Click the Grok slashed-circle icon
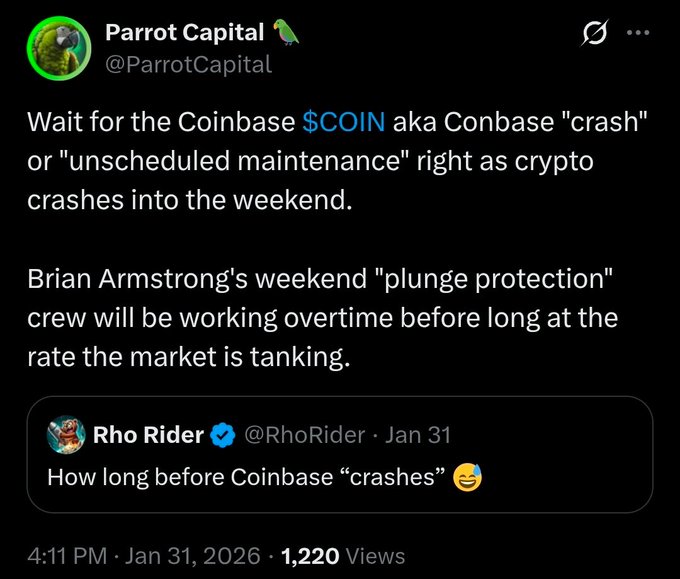Viewport: 680px width, 579px height. pos(593,36)
